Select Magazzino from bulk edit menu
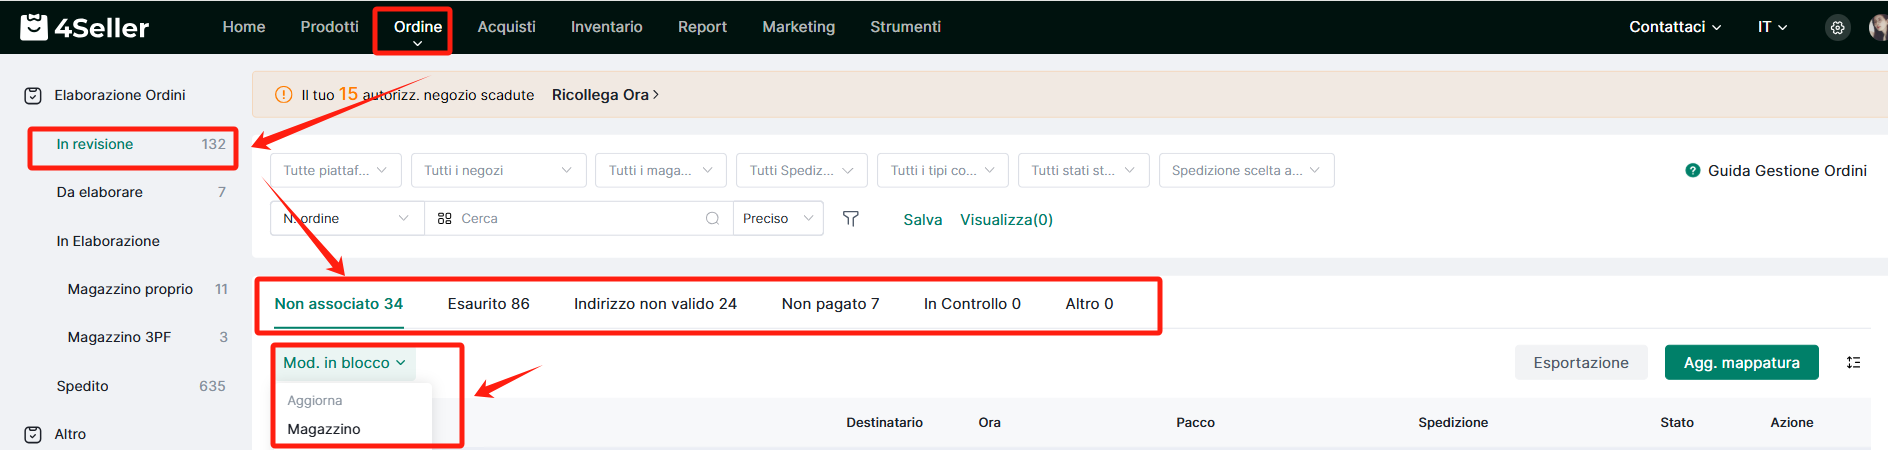This screenshot has width=1888, height=450. coord(324,429)
